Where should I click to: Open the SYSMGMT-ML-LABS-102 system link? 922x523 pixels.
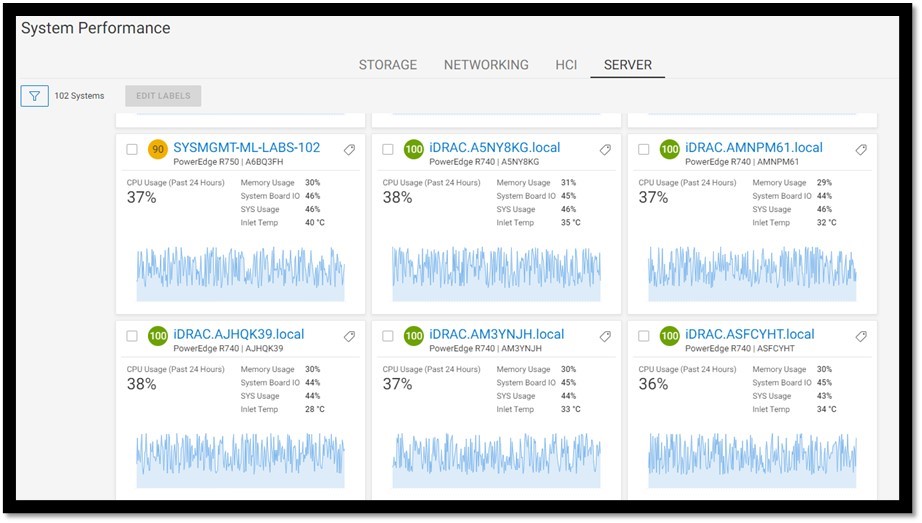[247, 147]
